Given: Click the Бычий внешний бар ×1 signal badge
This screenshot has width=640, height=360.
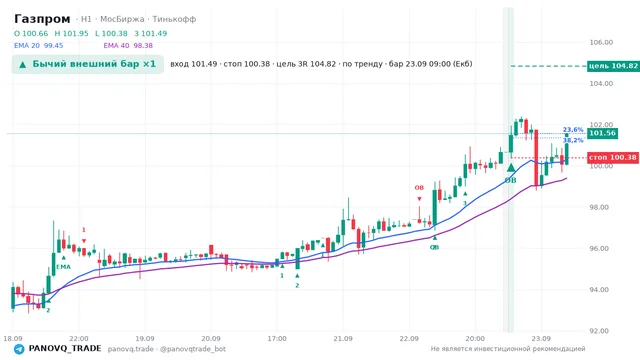Looking at the screenshot, I should 88,64.
